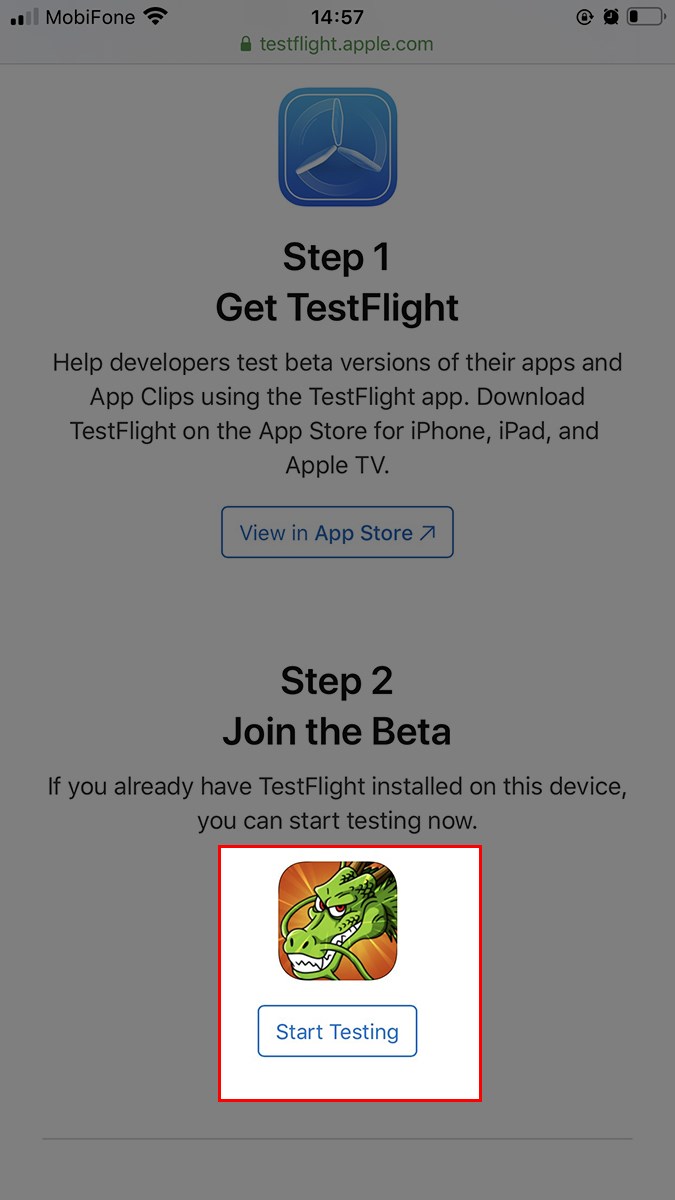The width and height of the screenshot is (675, 1200).
Task: Tap the Get TestFlight heading
Action: 337,308
